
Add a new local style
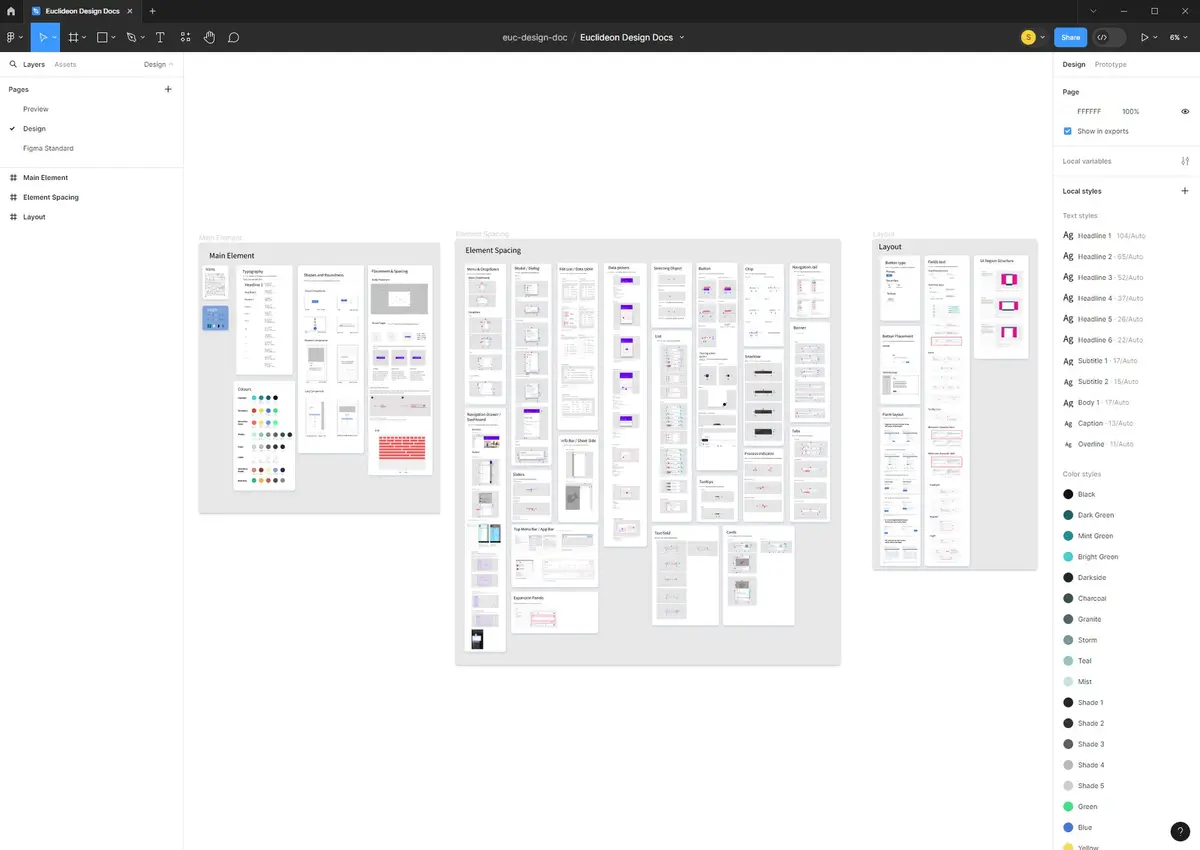pos(1185,191)
